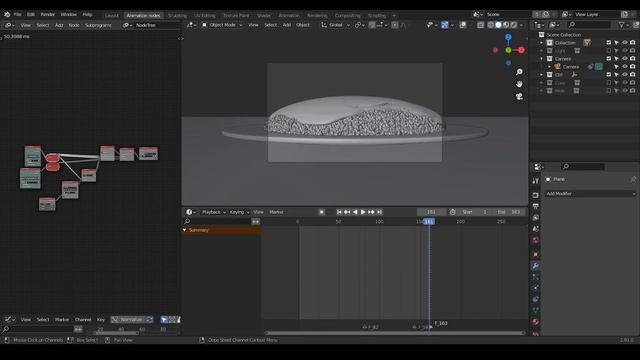Select material preview shading
This screenshot has width=640, height=360.
tap(506, 25)
